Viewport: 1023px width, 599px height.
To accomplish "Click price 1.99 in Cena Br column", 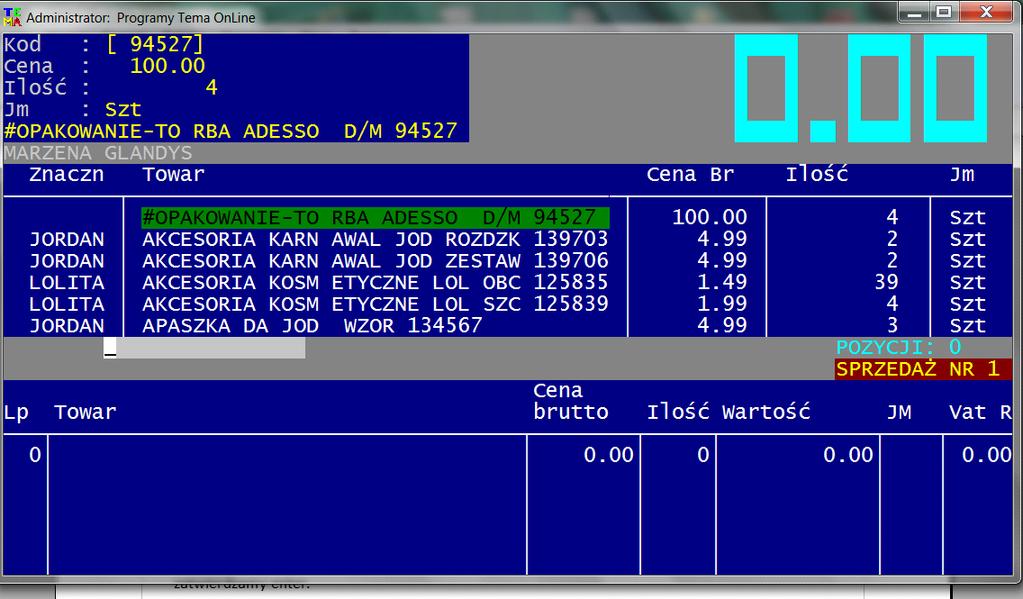I will coord(722,304).
